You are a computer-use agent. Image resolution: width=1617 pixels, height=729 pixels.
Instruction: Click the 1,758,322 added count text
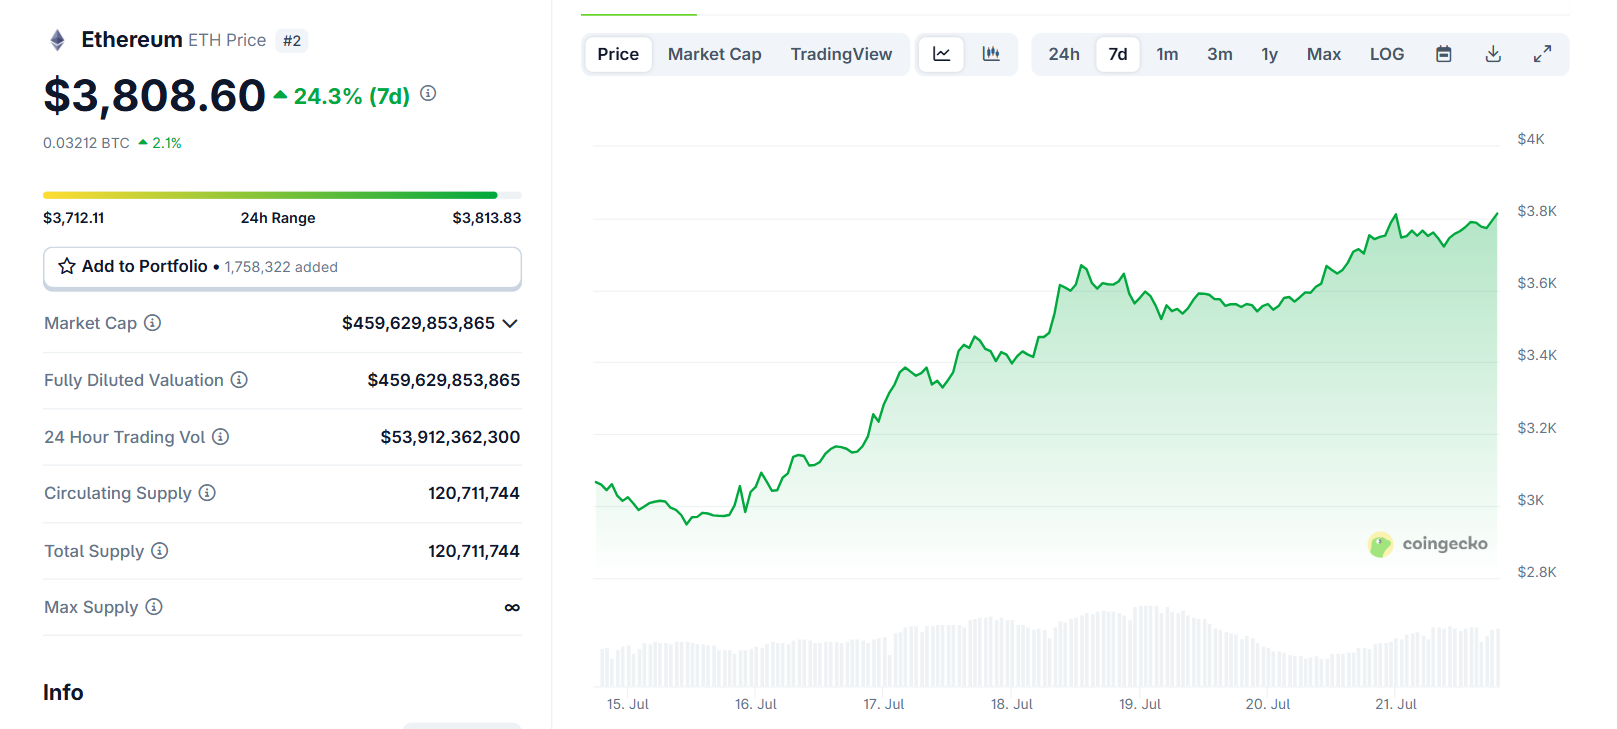pos(281,267)
